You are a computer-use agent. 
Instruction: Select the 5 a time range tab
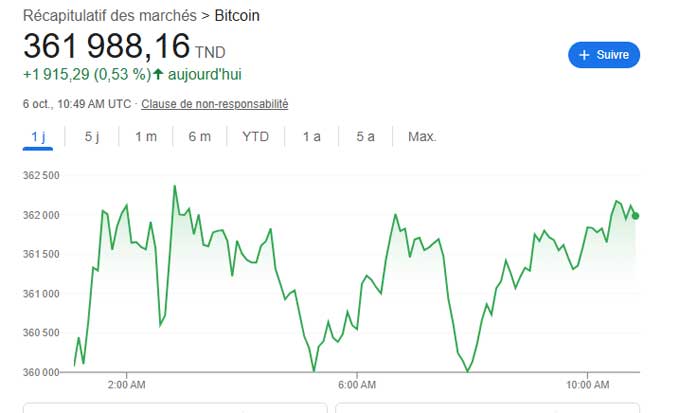tap(365, 137)
